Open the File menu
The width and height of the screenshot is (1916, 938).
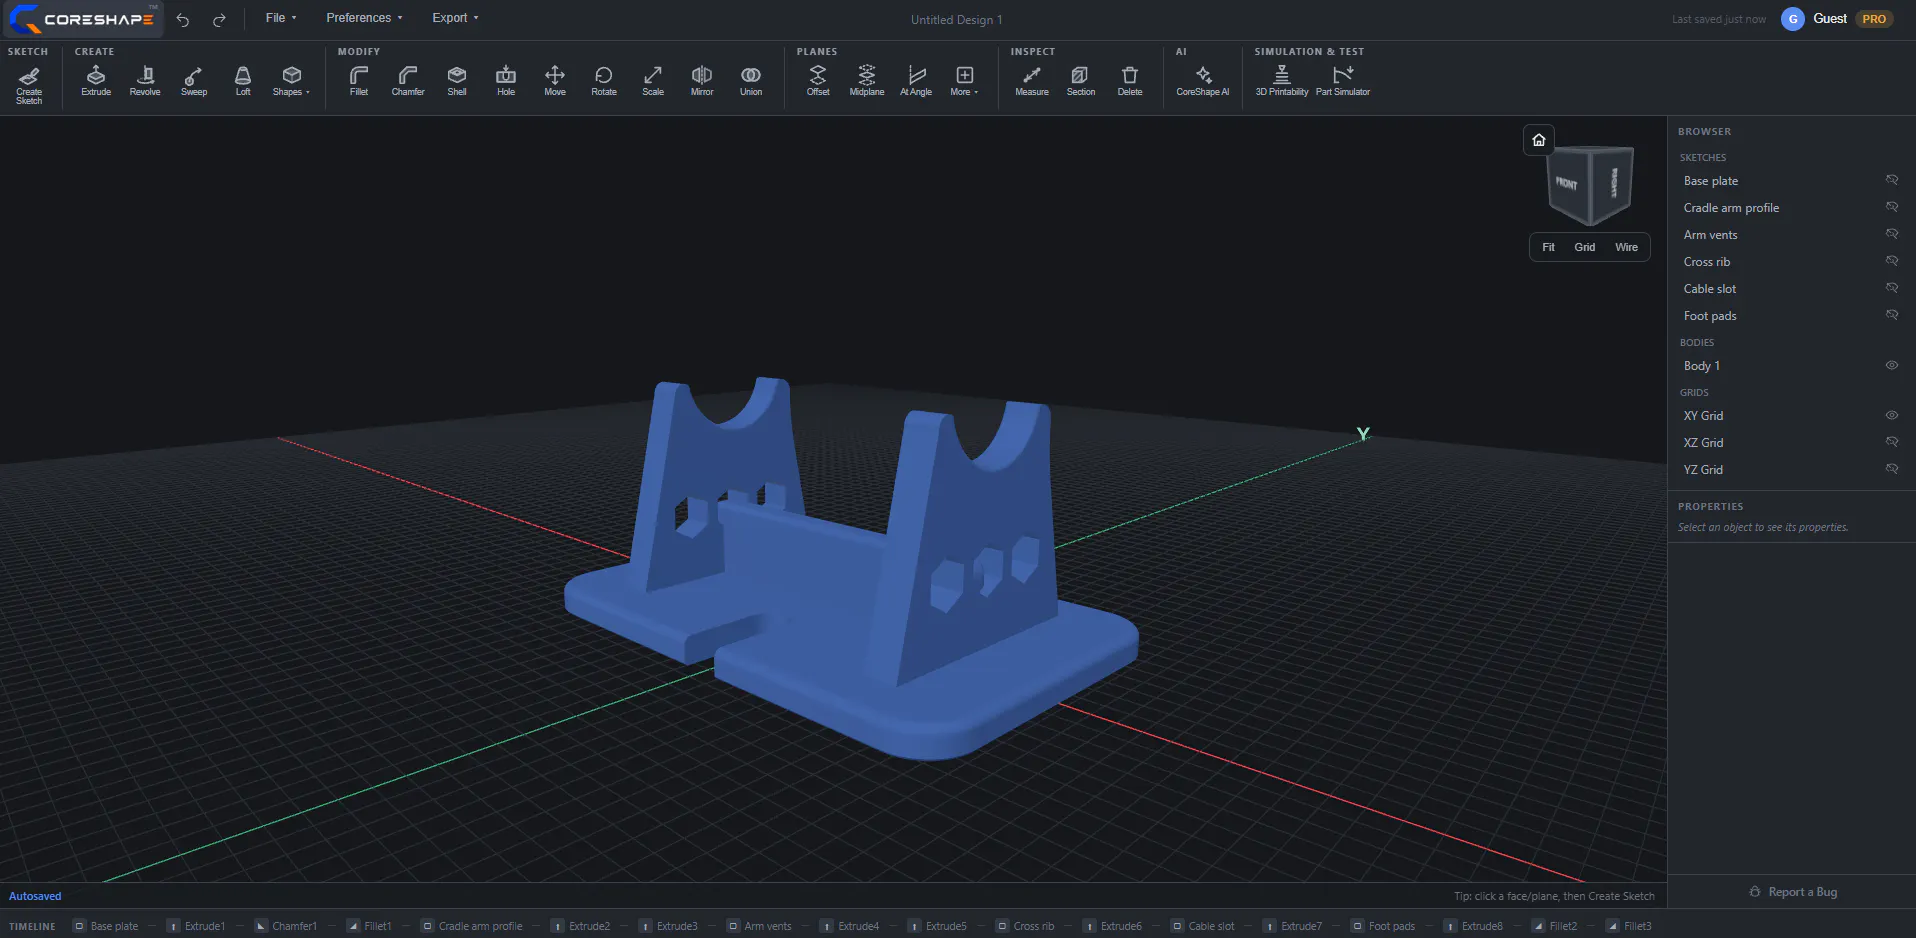click(x=281, y=18)
